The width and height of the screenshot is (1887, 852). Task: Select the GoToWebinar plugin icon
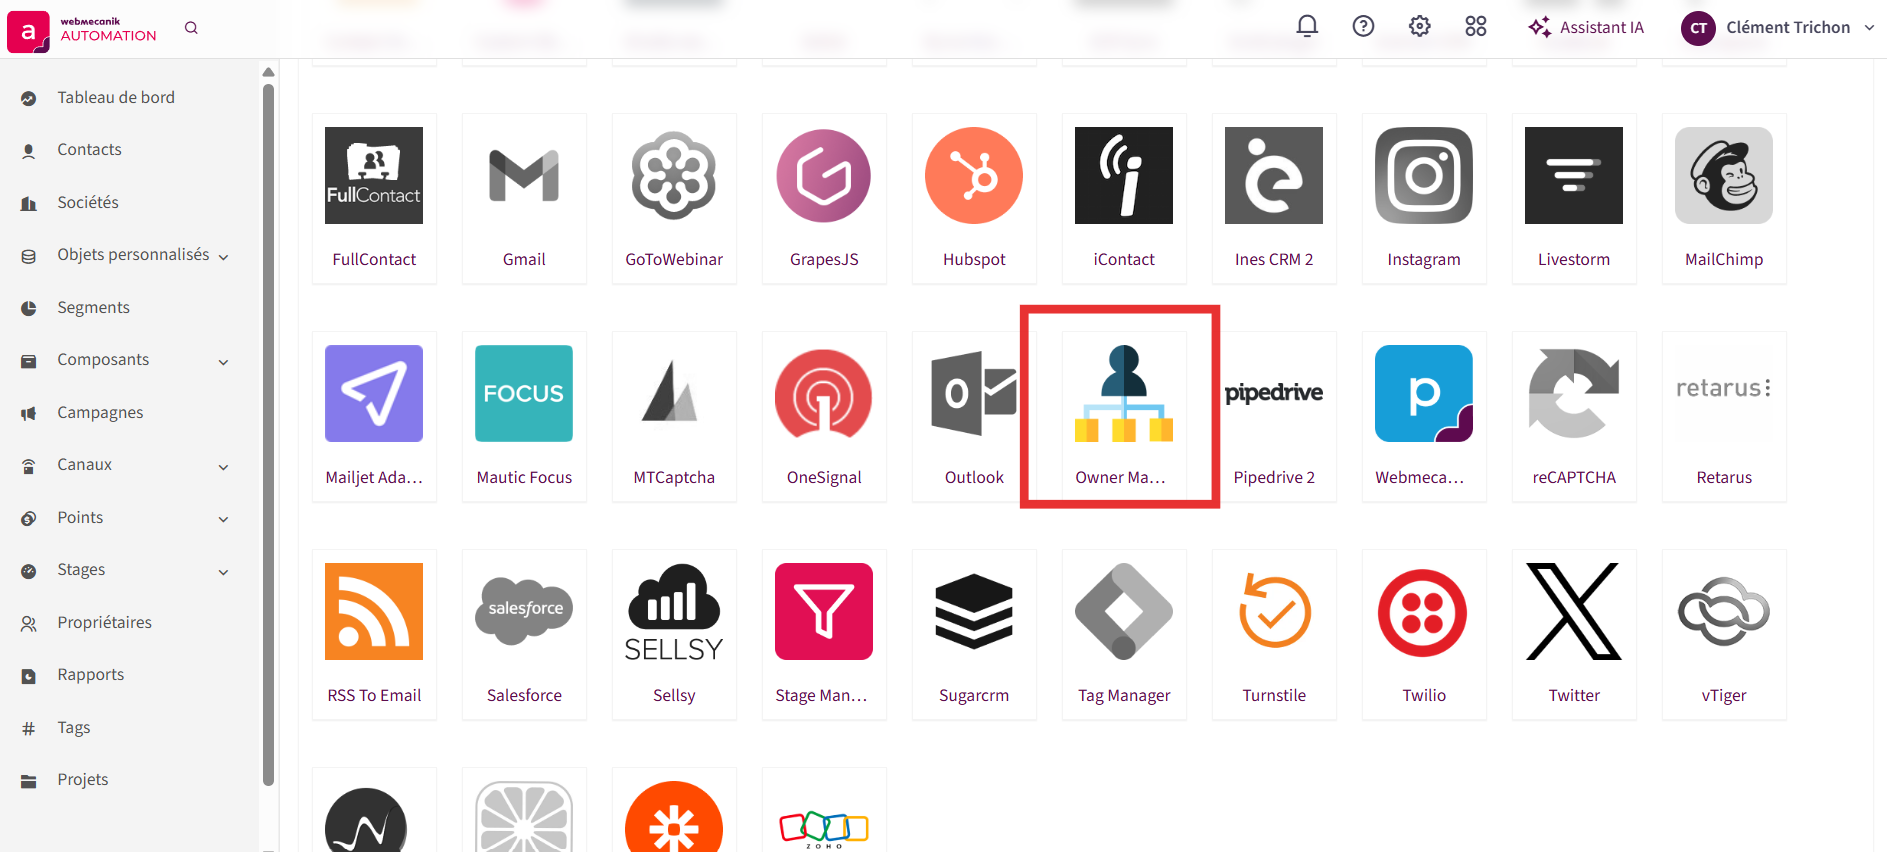[674, 176]
